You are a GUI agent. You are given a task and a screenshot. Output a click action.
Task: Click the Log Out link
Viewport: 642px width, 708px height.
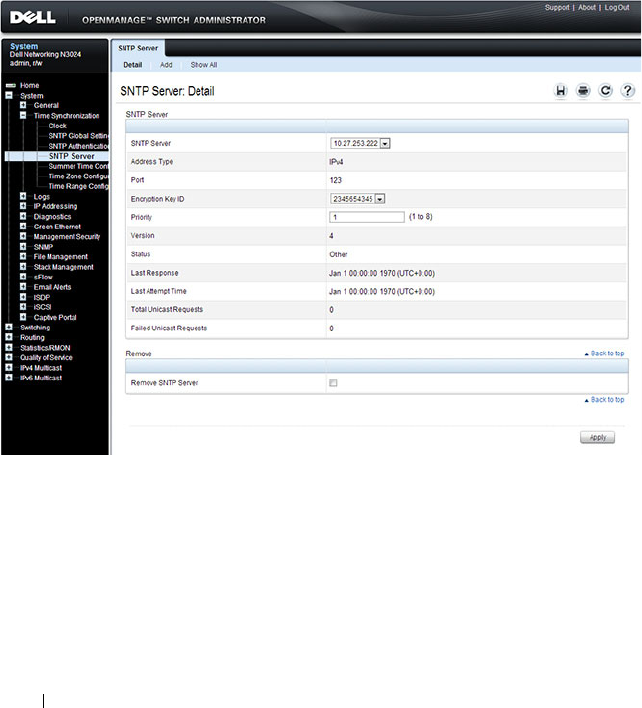(617, 8)
